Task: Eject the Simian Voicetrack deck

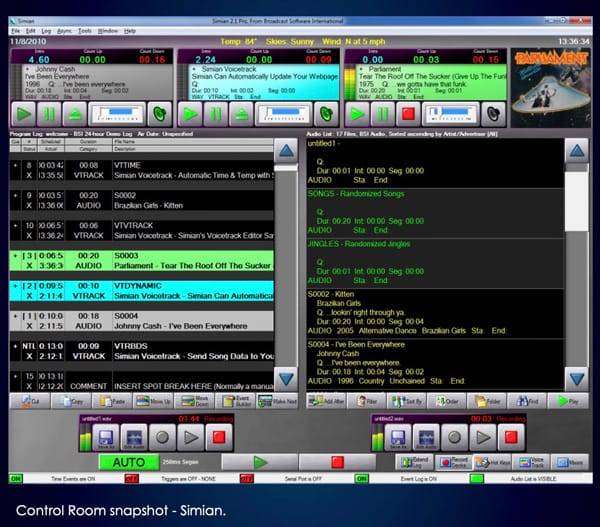Action: [241, 114]
